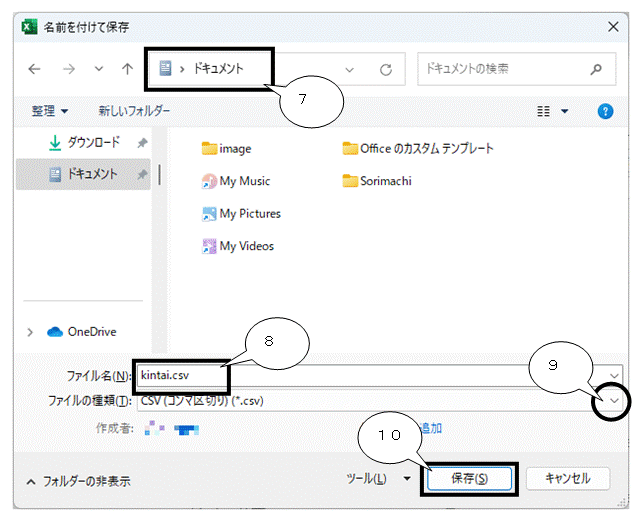The image size is (642, 520).
Task: Open the image folder
Action: 234,149
